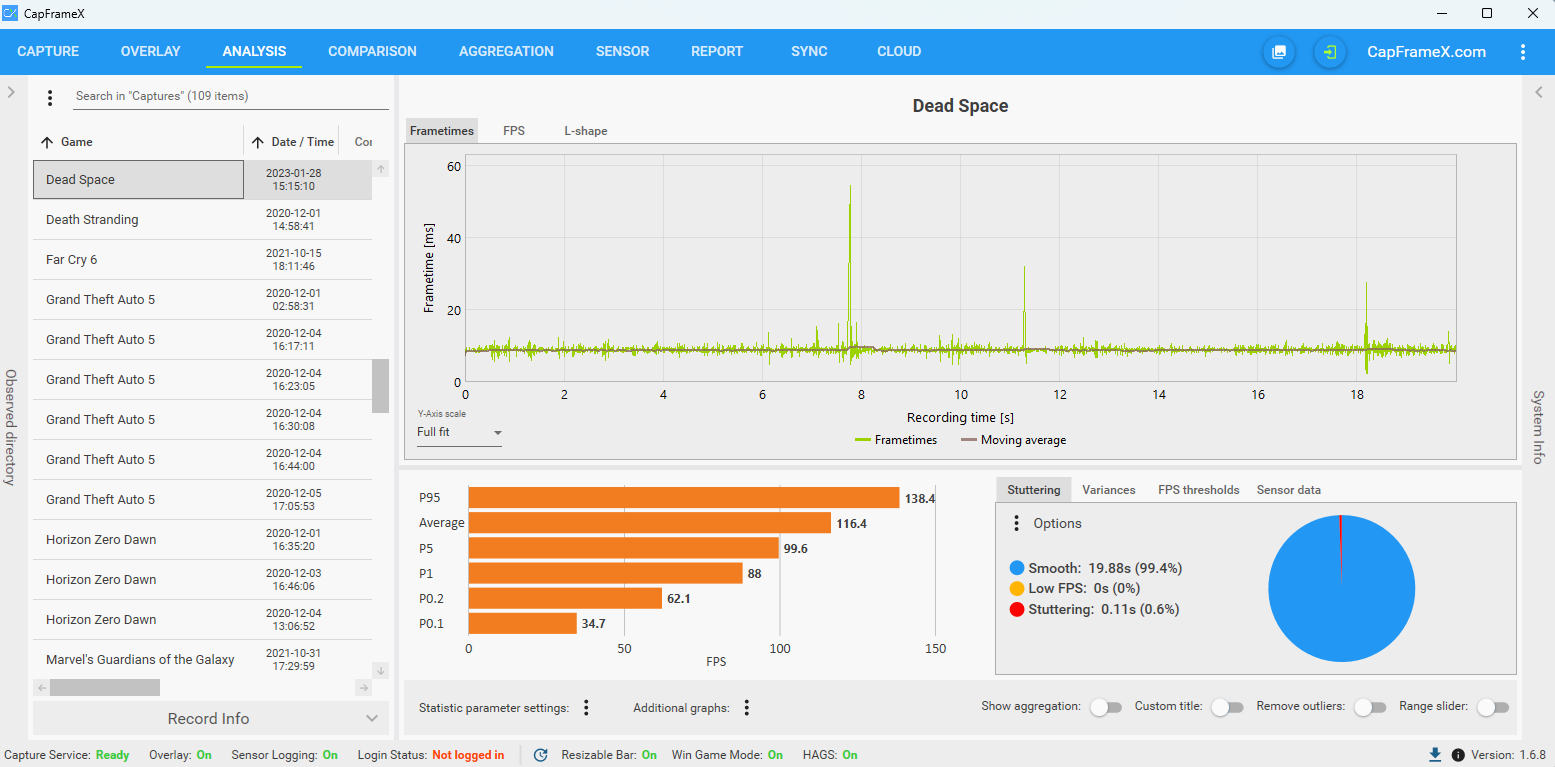The height and width of the screenshot is (767, 1555).
Task: Select Grand Theft Auto 5 at 16:17:11
Action: click(x=202, y=340)
